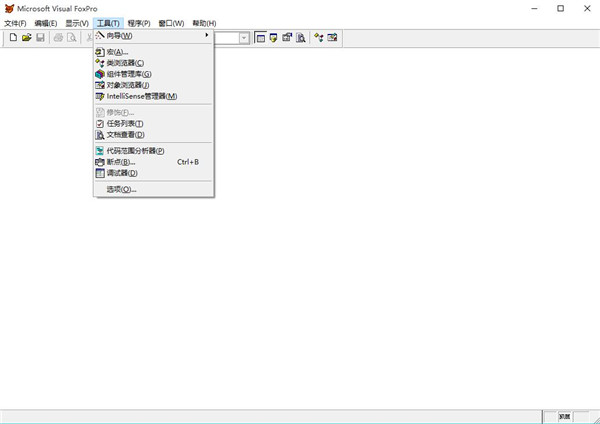Close the Visual FoxPro window
The height and width of the screenshot is (424, 600).
(587, 8)
